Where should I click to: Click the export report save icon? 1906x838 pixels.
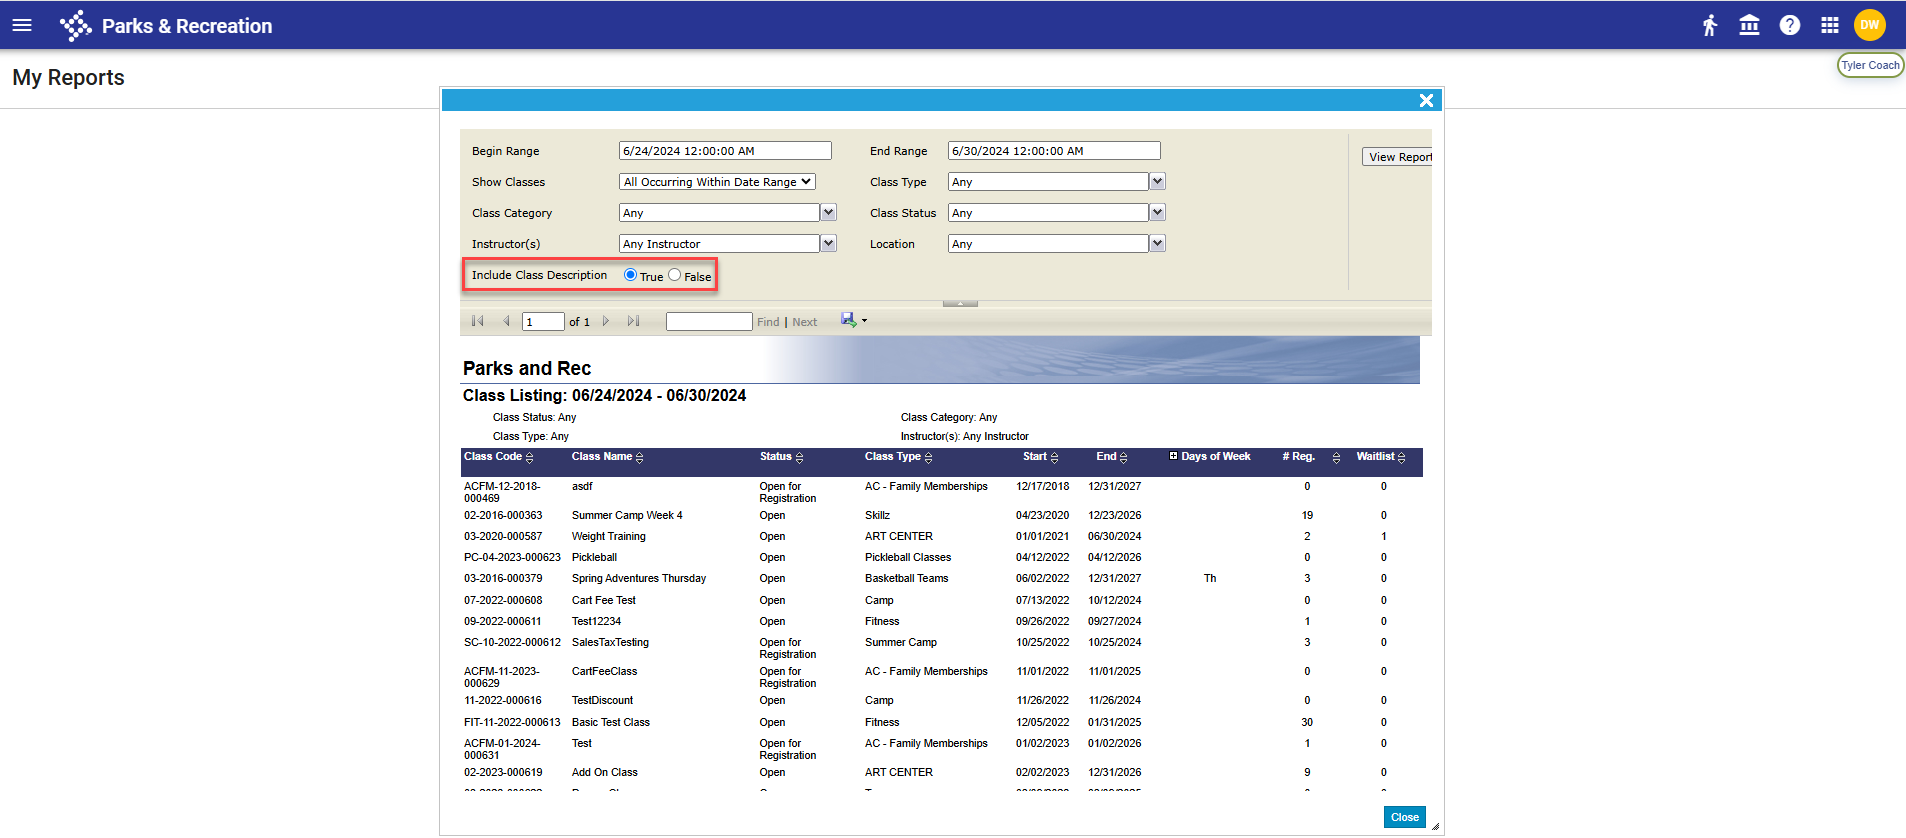tap(849, 320)
